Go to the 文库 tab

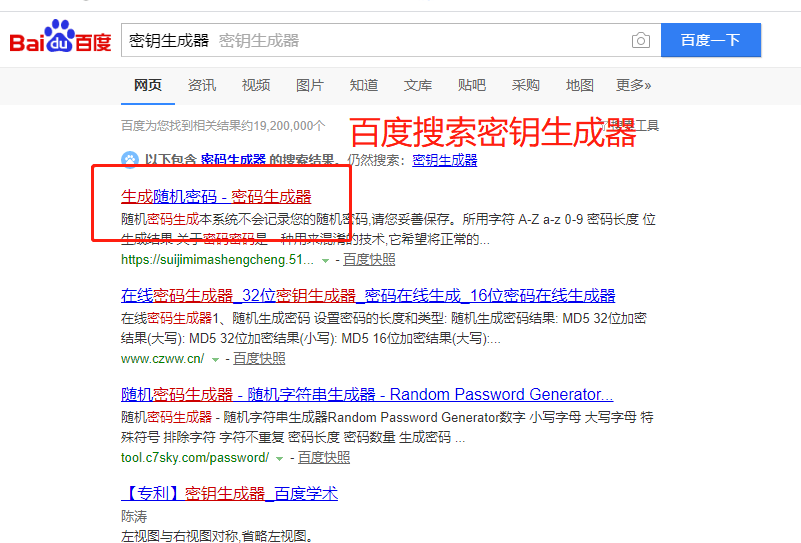click(418, 85)
